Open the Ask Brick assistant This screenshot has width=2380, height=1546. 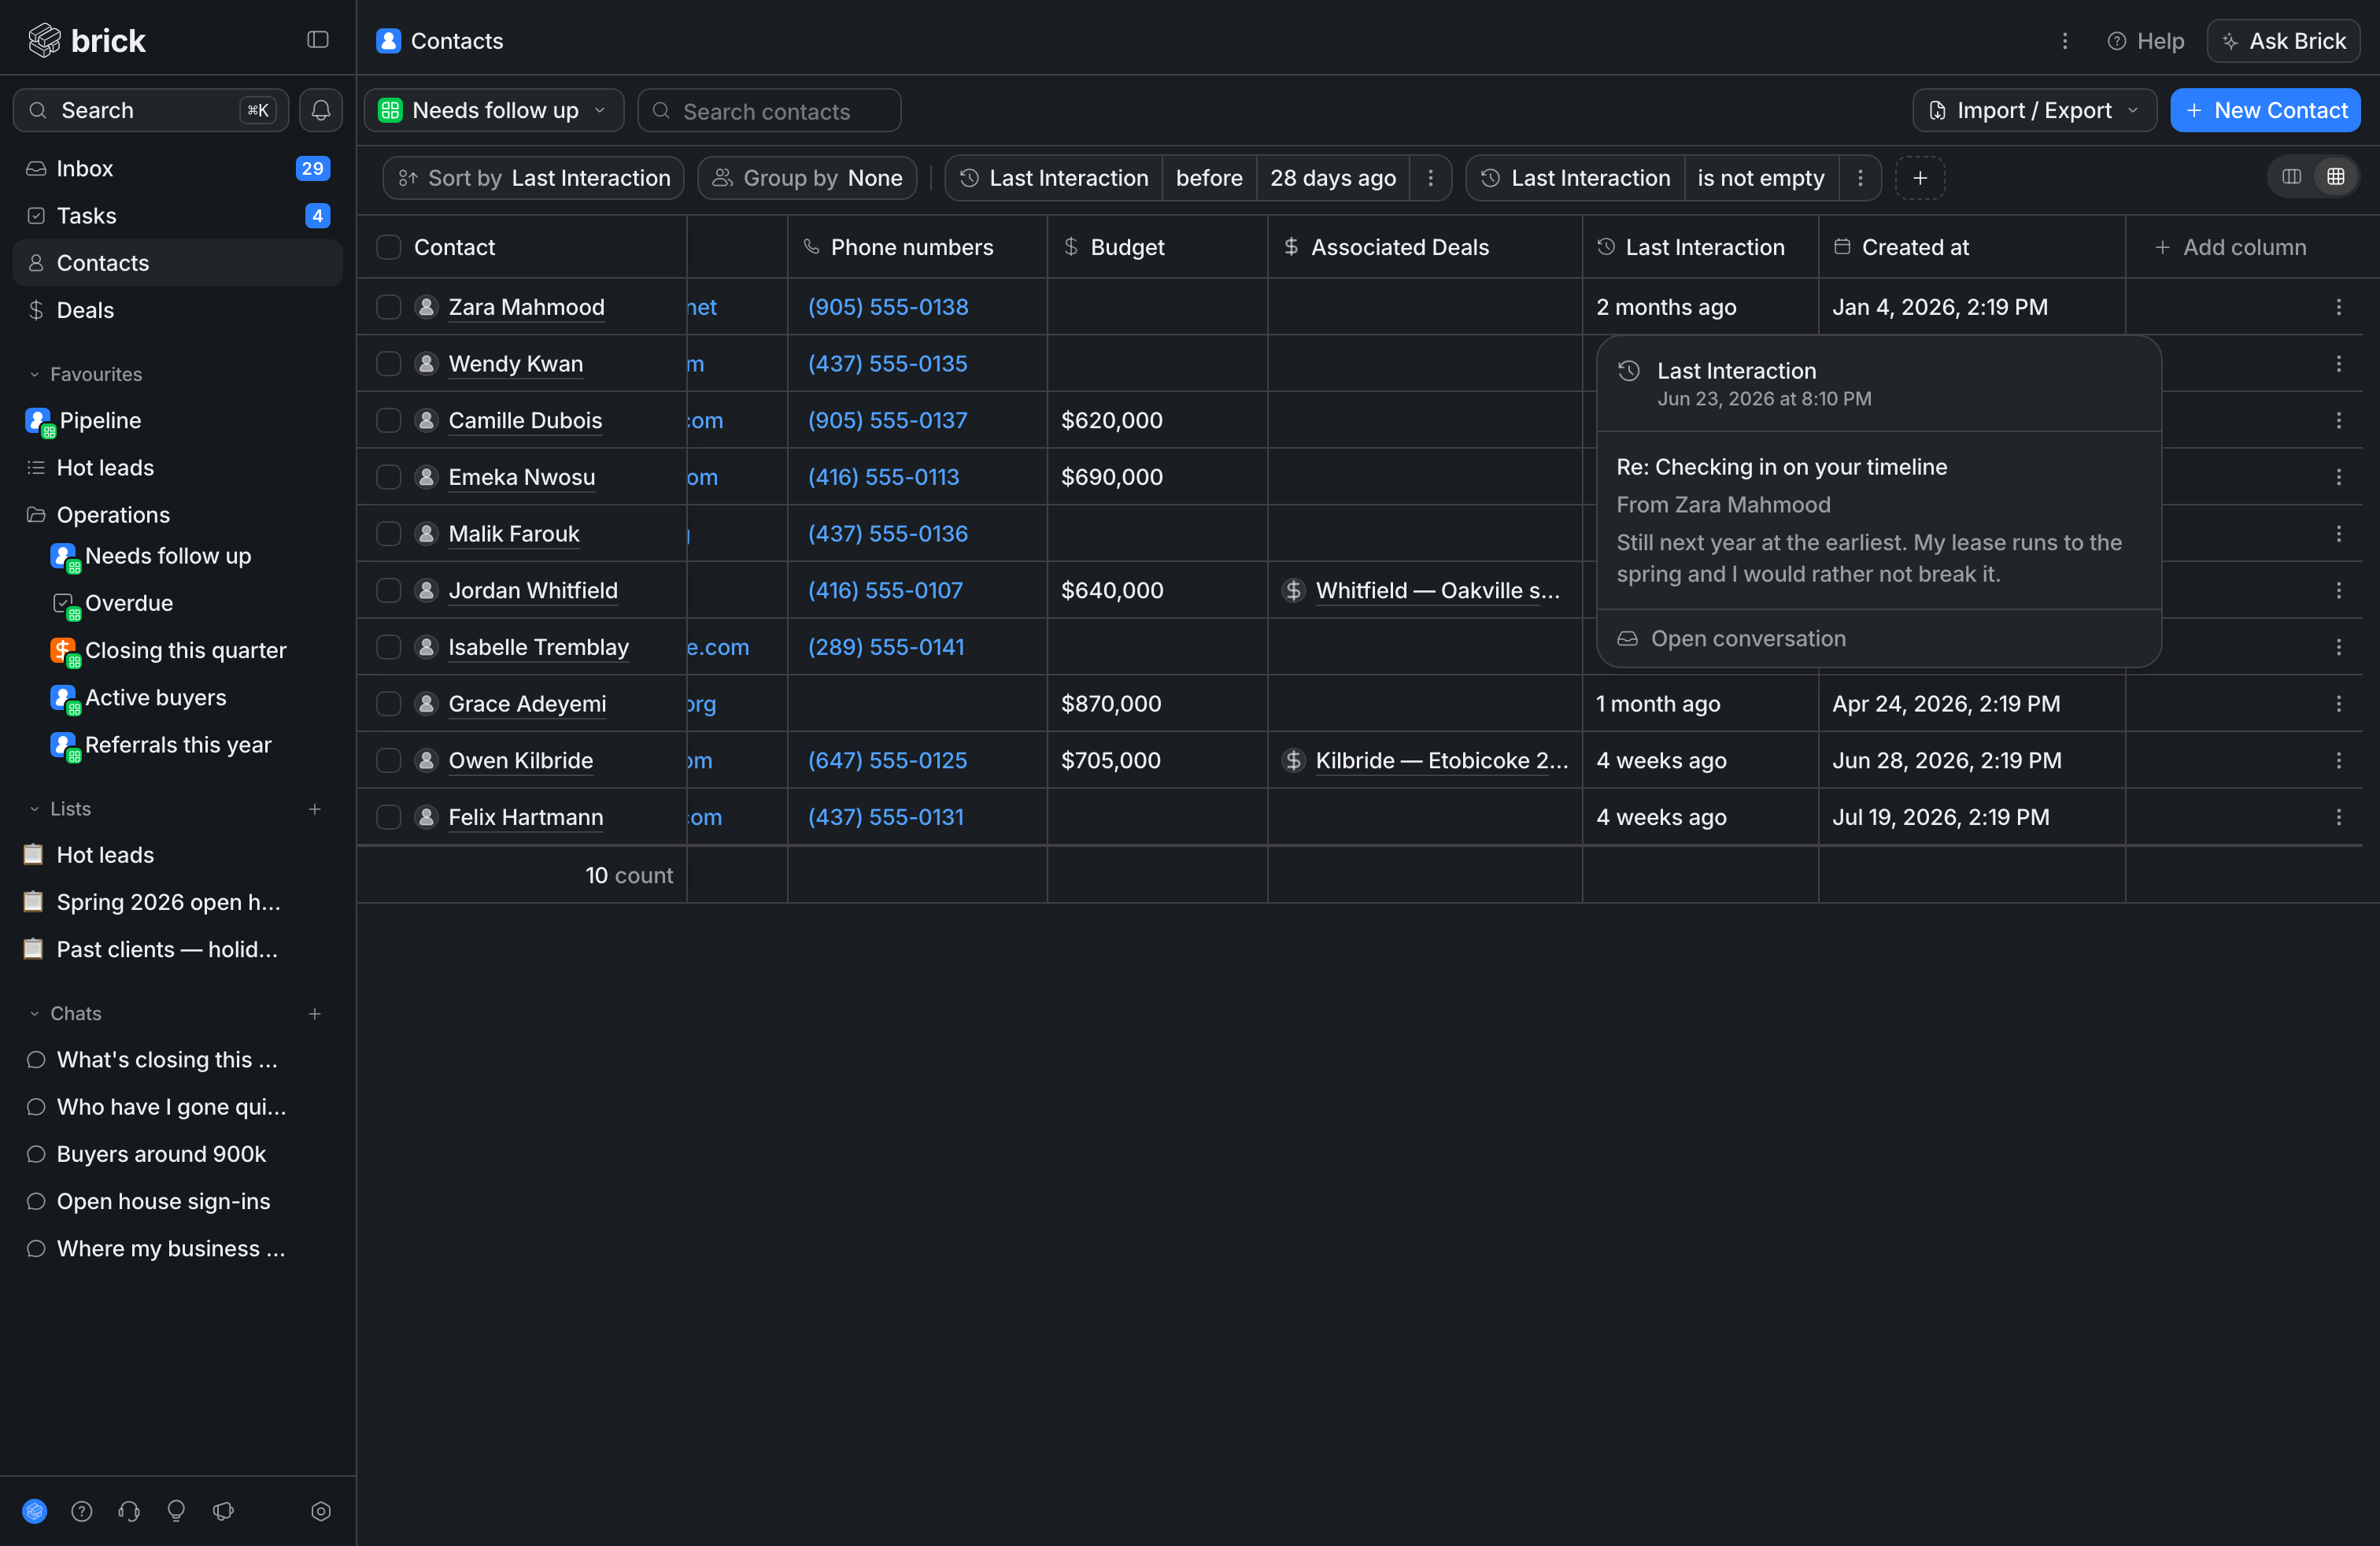(x=2283, y=41)
